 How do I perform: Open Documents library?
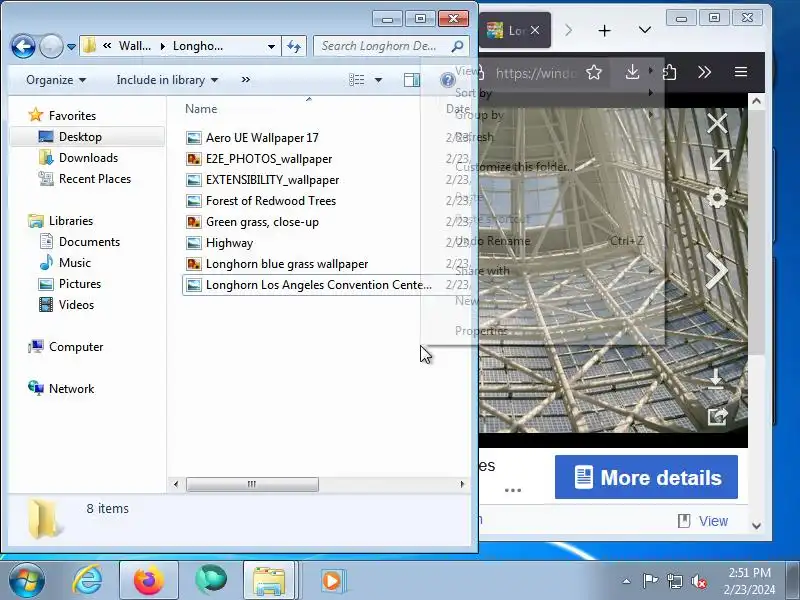point(89,242)
